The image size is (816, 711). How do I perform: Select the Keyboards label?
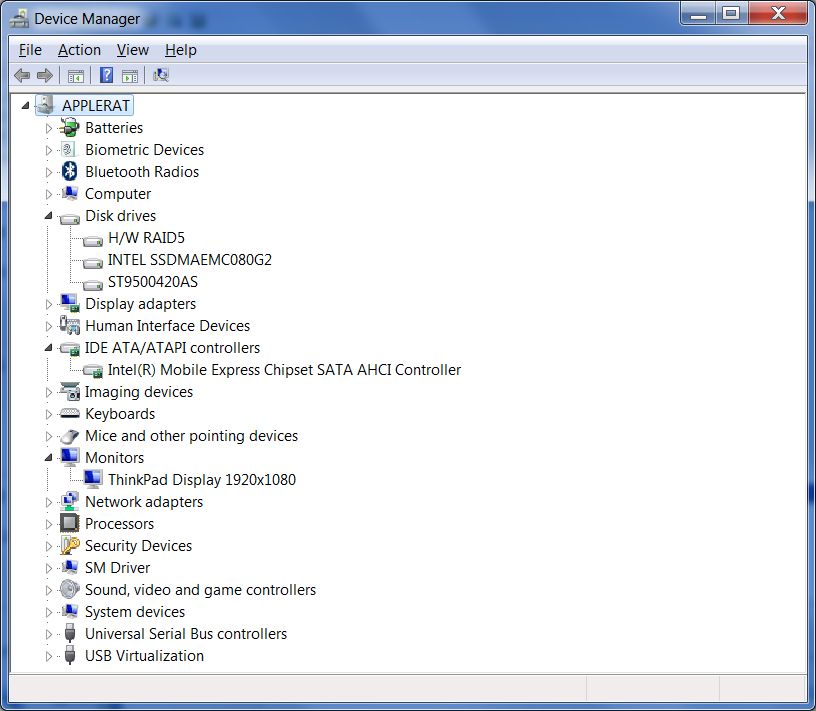[120, 414]
